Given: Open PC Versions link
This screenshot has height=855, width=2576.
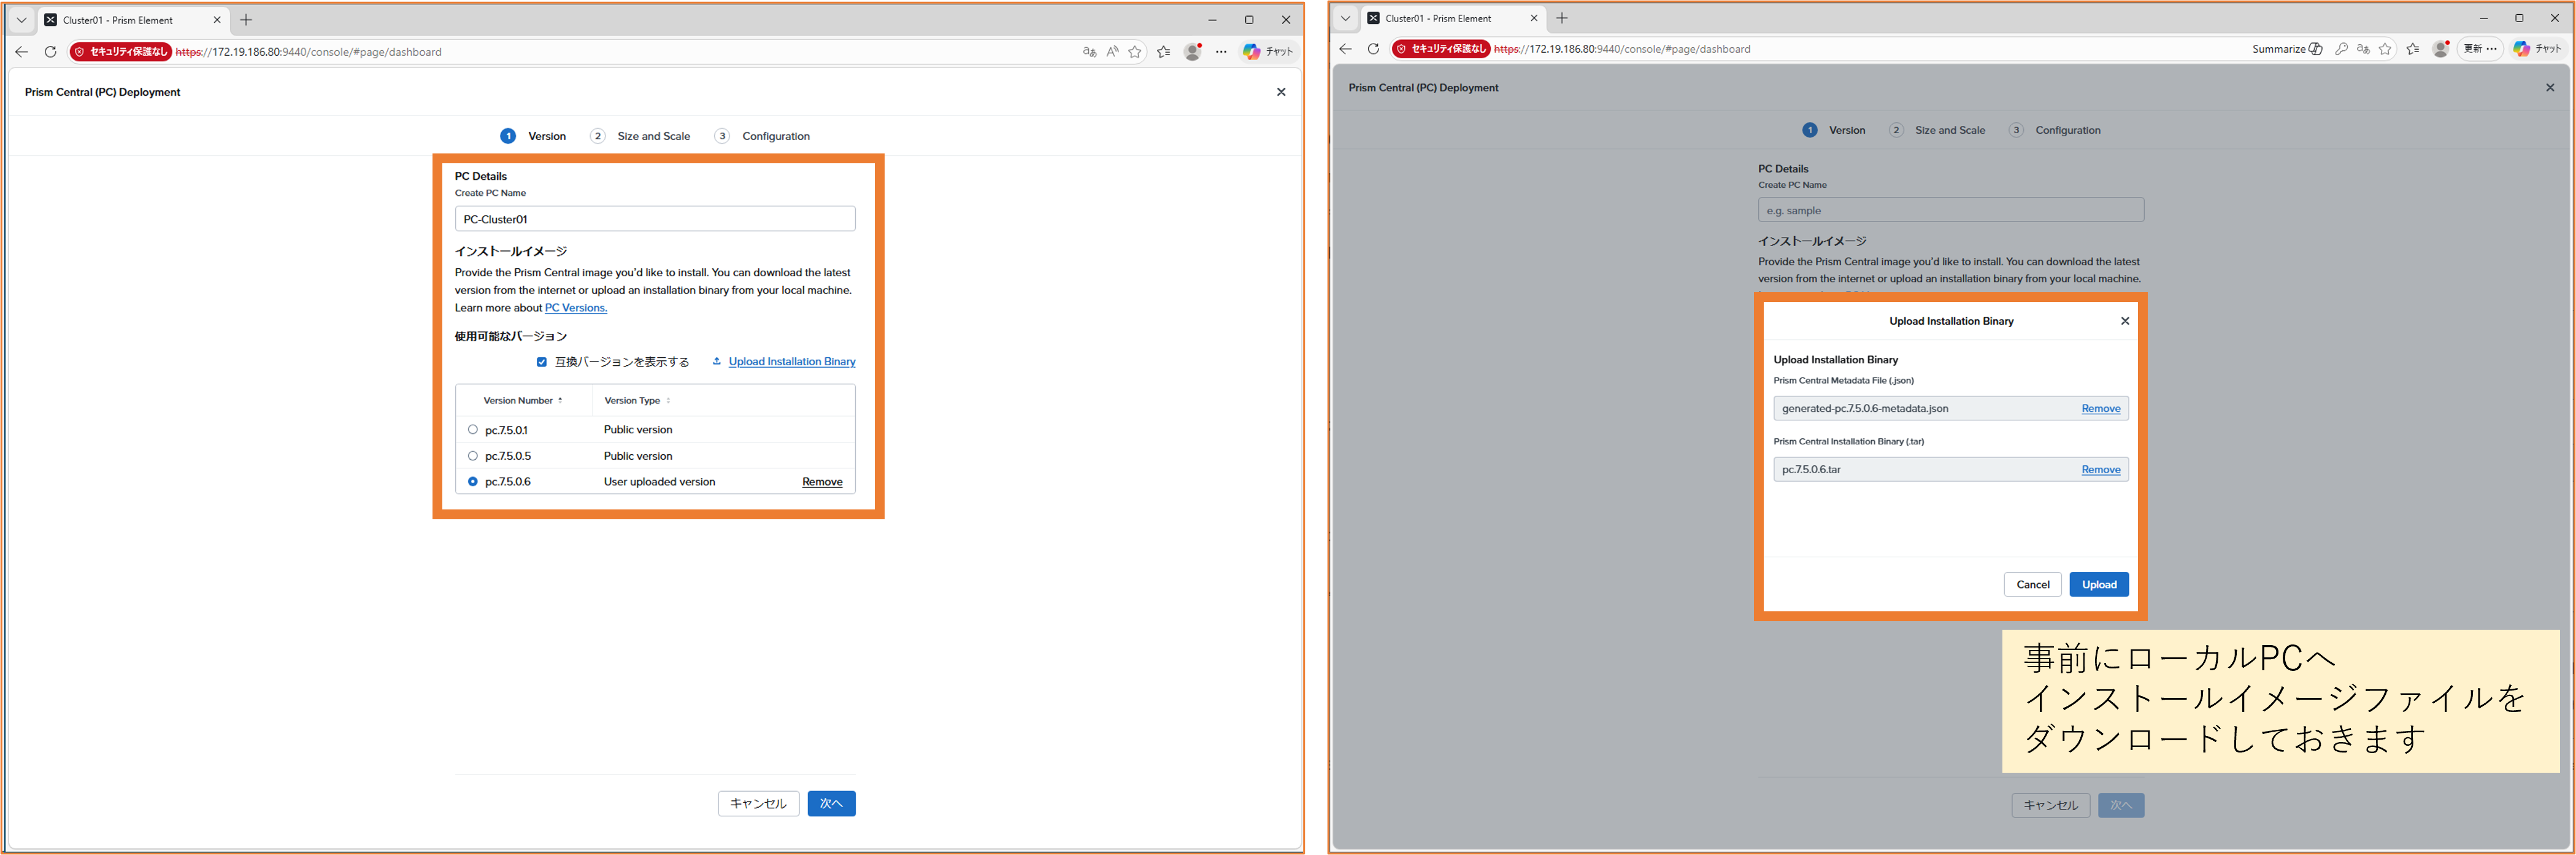Looking at the screenshot, I should [x=576, y=308].
